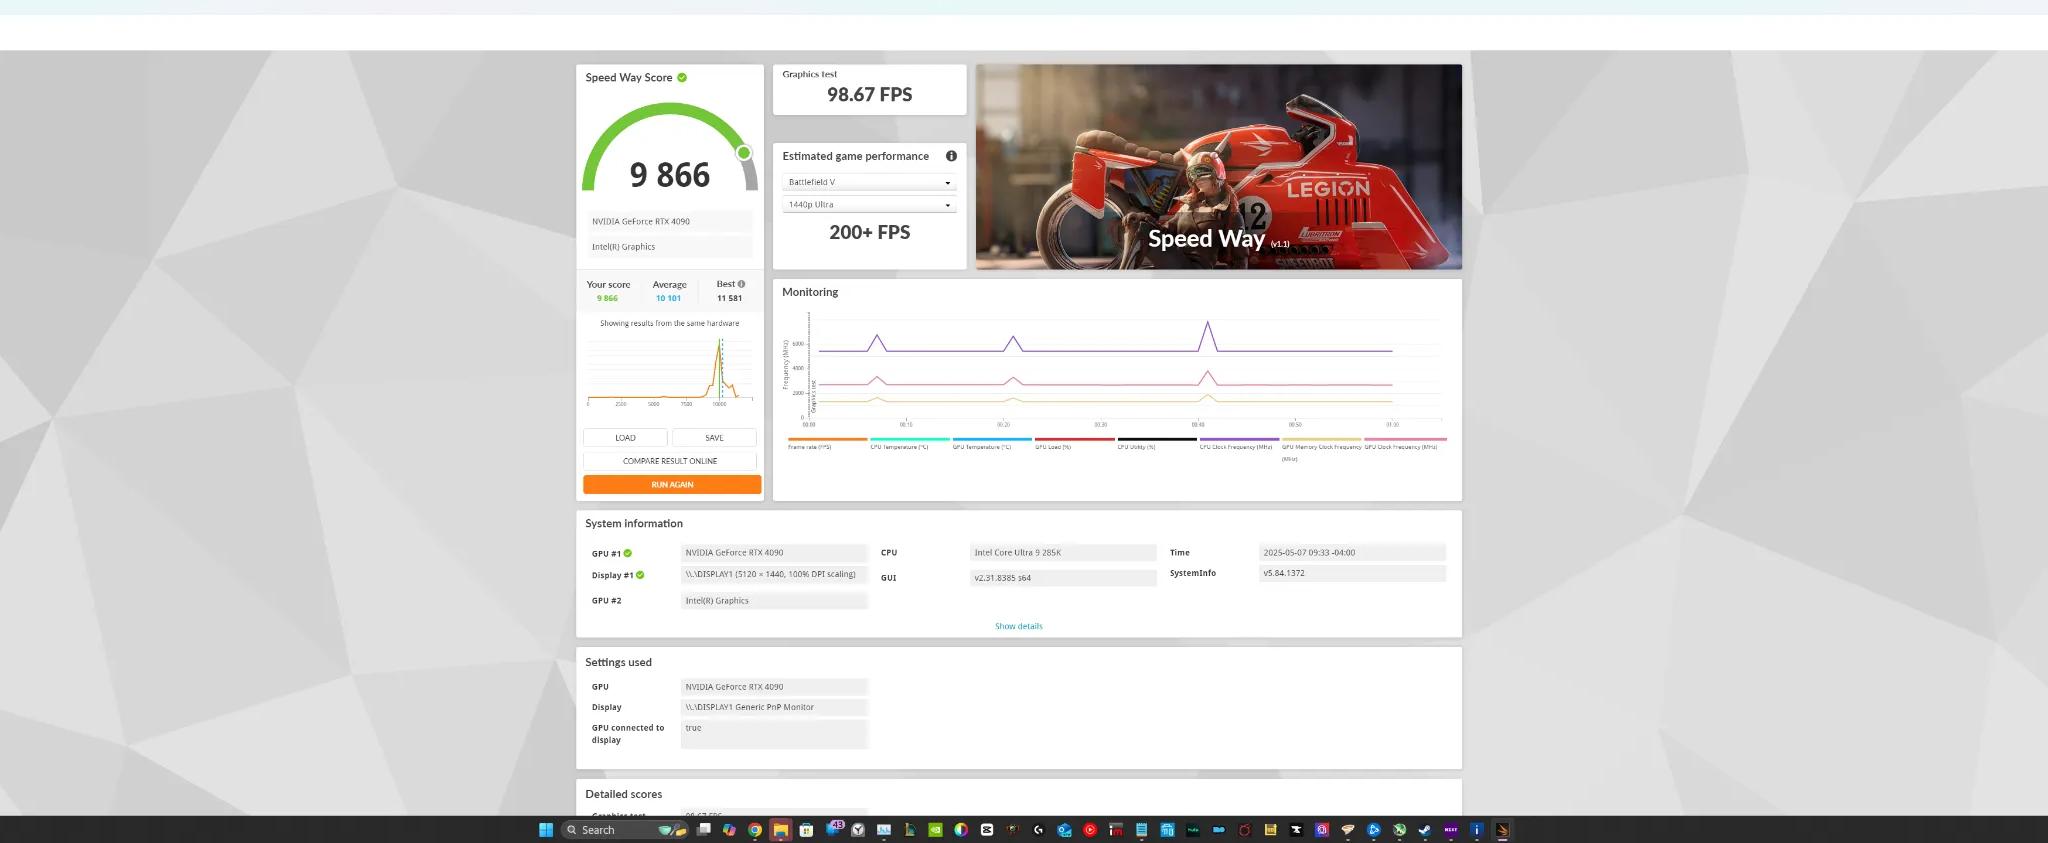Open the NVIDIA app from the taskbar
The height and width of the screenshot is (843, 2048).
935,830
